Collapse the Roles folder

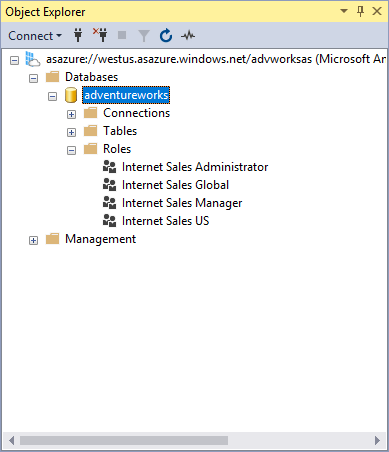pos(71,151)
